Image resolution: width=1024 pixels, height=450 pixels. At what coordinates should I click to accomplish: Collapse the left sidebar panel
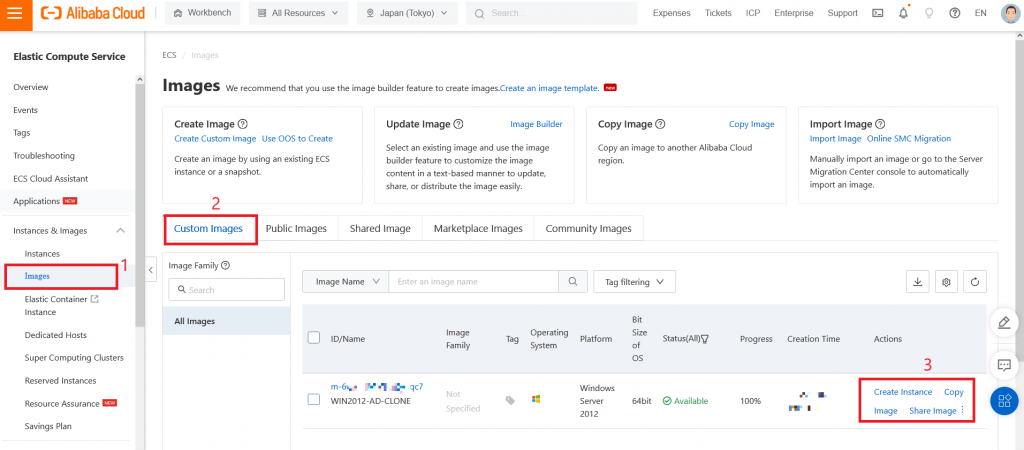[x=151, y=270]
